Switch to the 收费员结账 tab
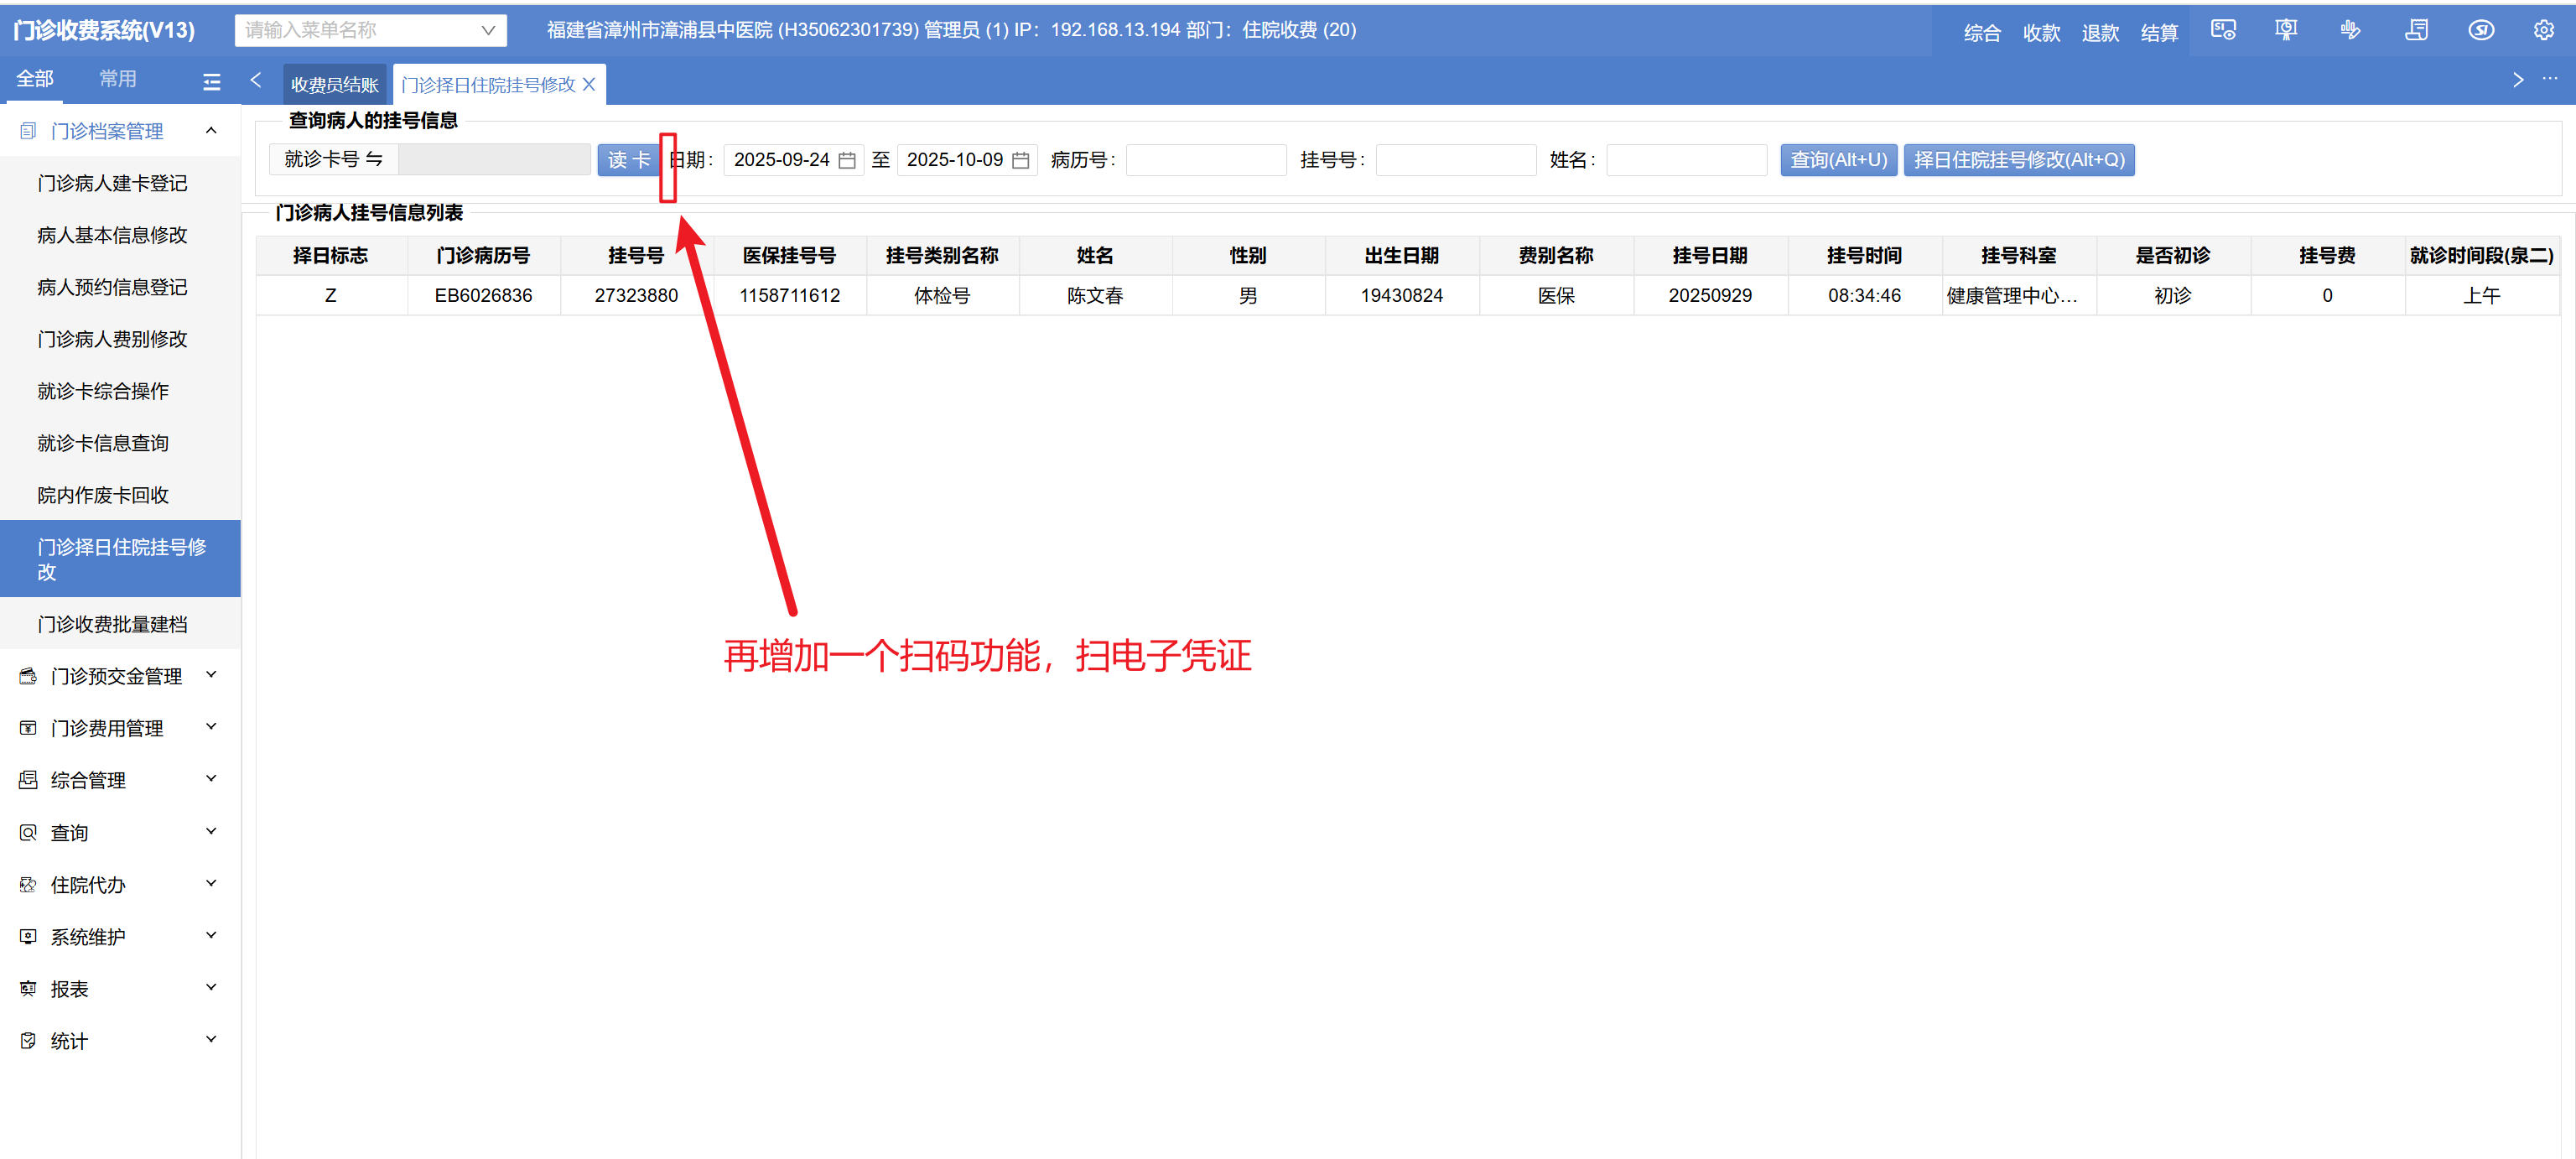The image size is (2576, 1159). coord(334,85)
